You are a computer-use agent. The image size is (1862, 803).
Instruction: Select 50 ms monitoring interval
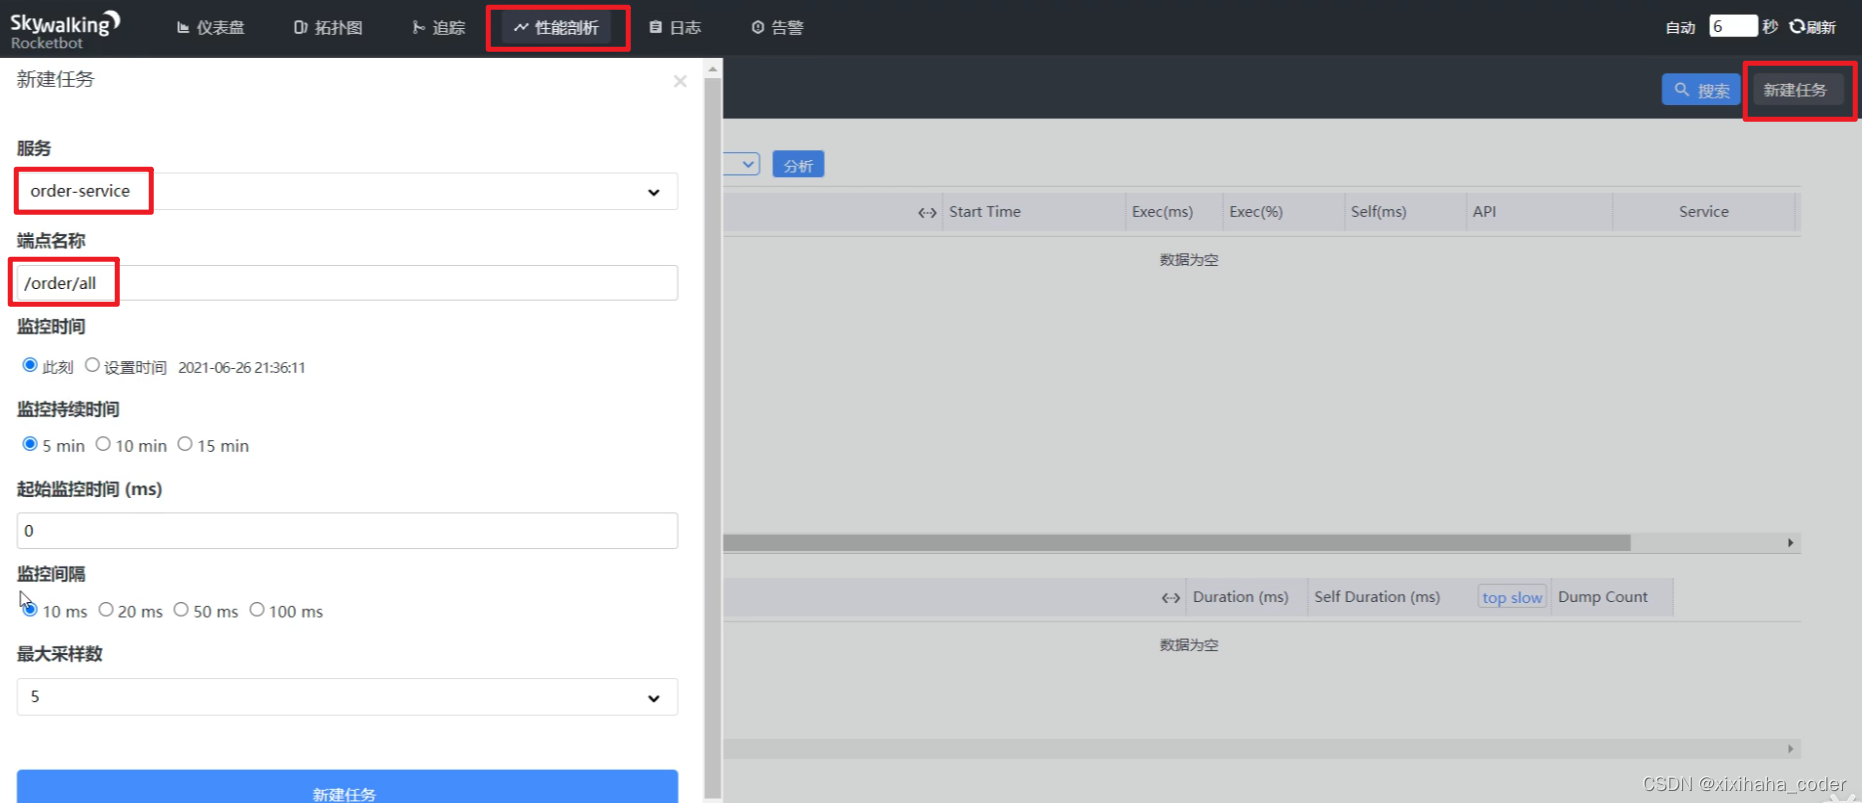(x=181, y=610)
